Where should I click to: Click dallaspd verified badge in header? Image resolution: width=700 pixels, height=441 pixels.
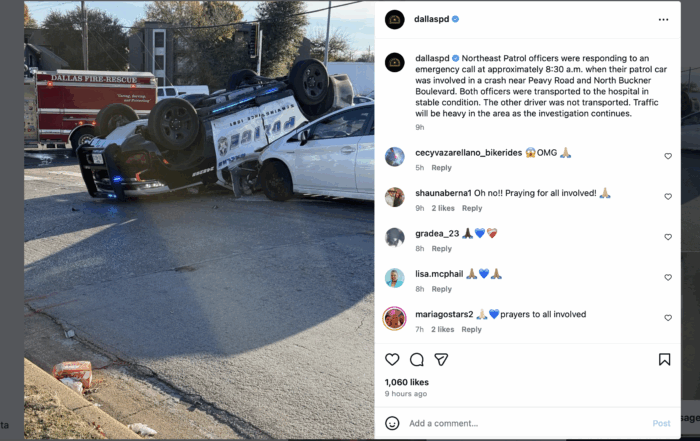[x=455, y=19]
